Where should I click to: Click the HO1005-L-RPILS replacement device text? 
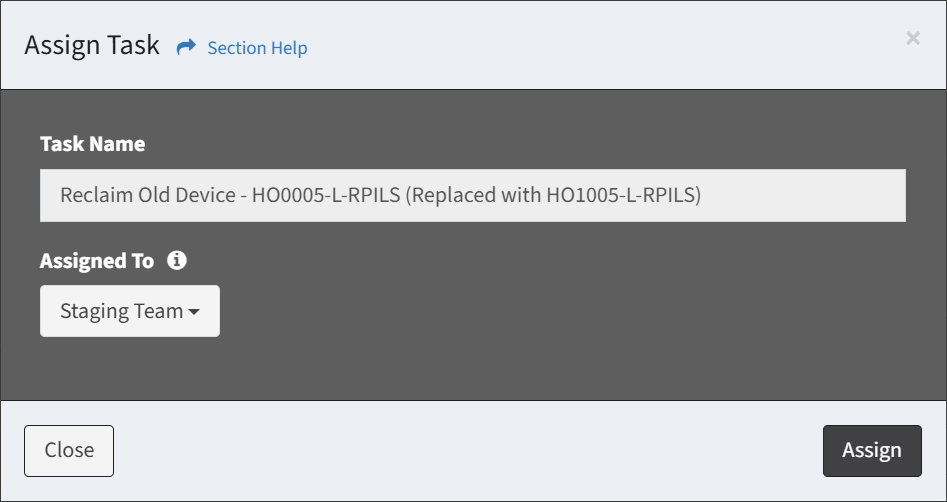click(x=622, y=195)
